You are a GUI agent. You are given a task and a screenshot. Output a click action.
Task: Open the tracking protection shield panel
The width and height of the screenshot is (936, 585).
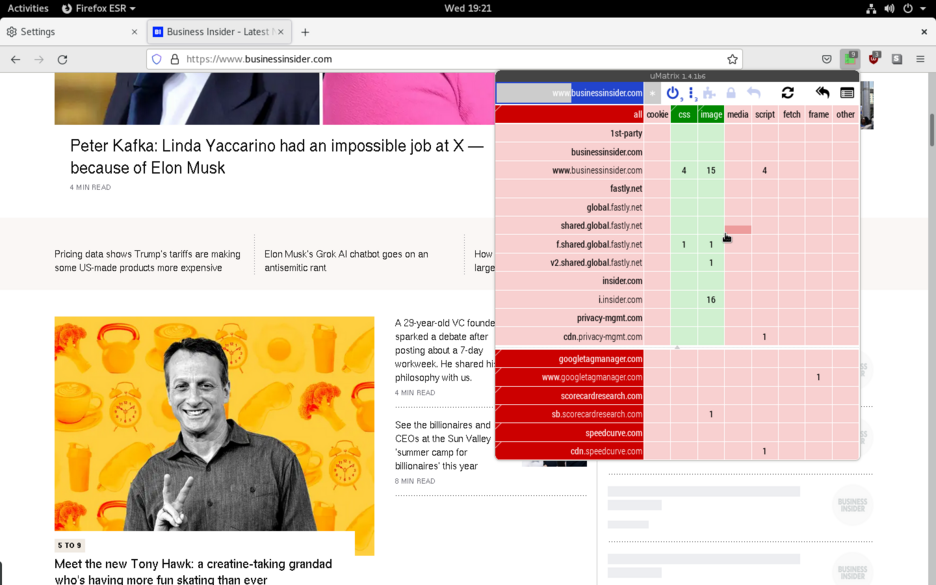[x=156, y=59]
